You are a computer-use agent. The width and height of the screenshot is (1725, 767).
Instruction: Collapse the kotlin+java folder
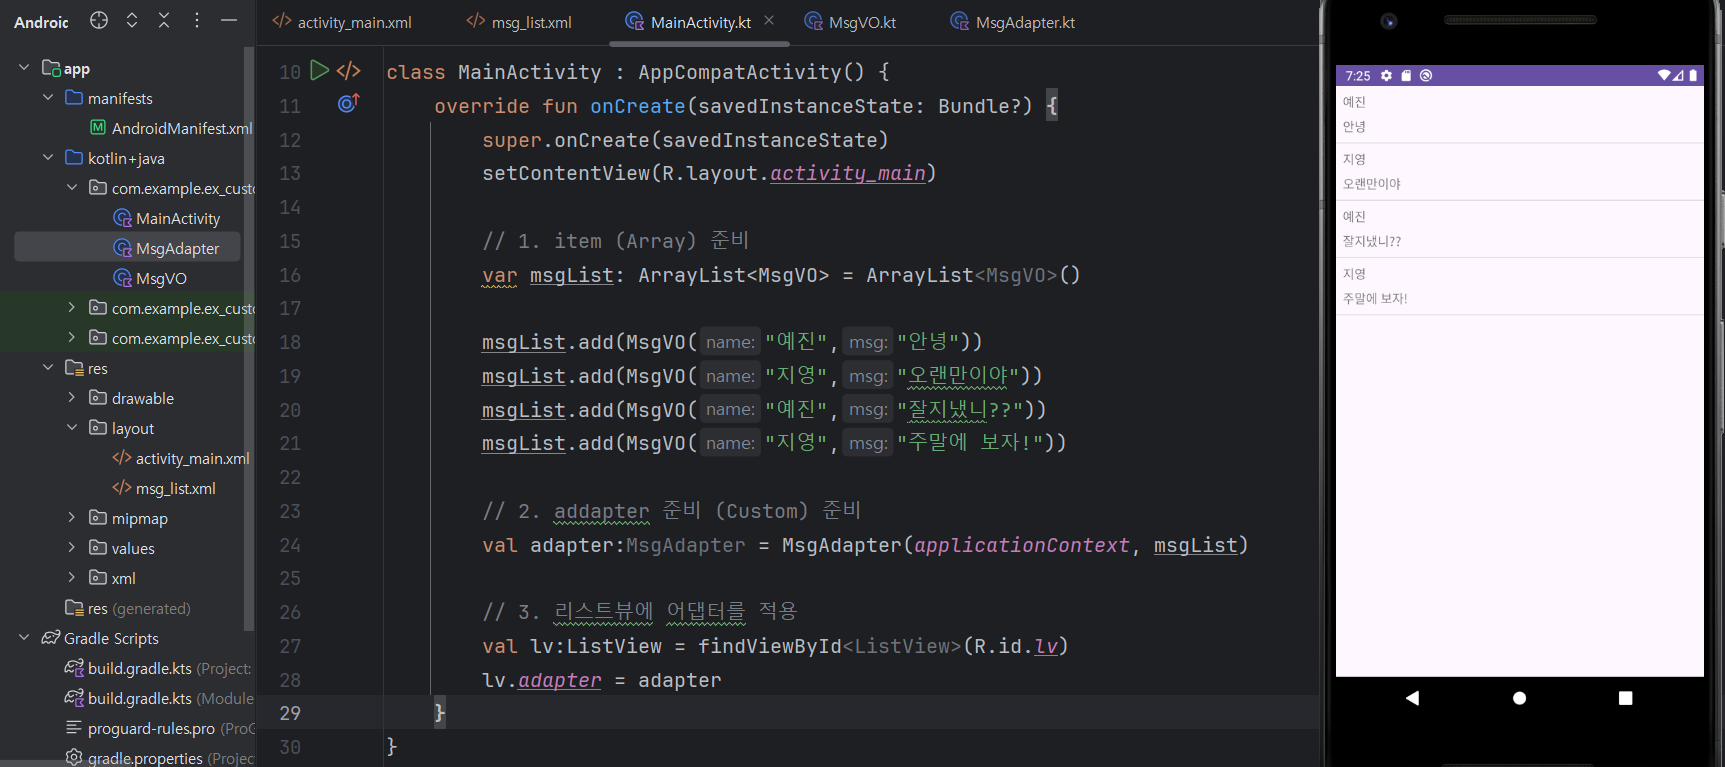(48, 157)
